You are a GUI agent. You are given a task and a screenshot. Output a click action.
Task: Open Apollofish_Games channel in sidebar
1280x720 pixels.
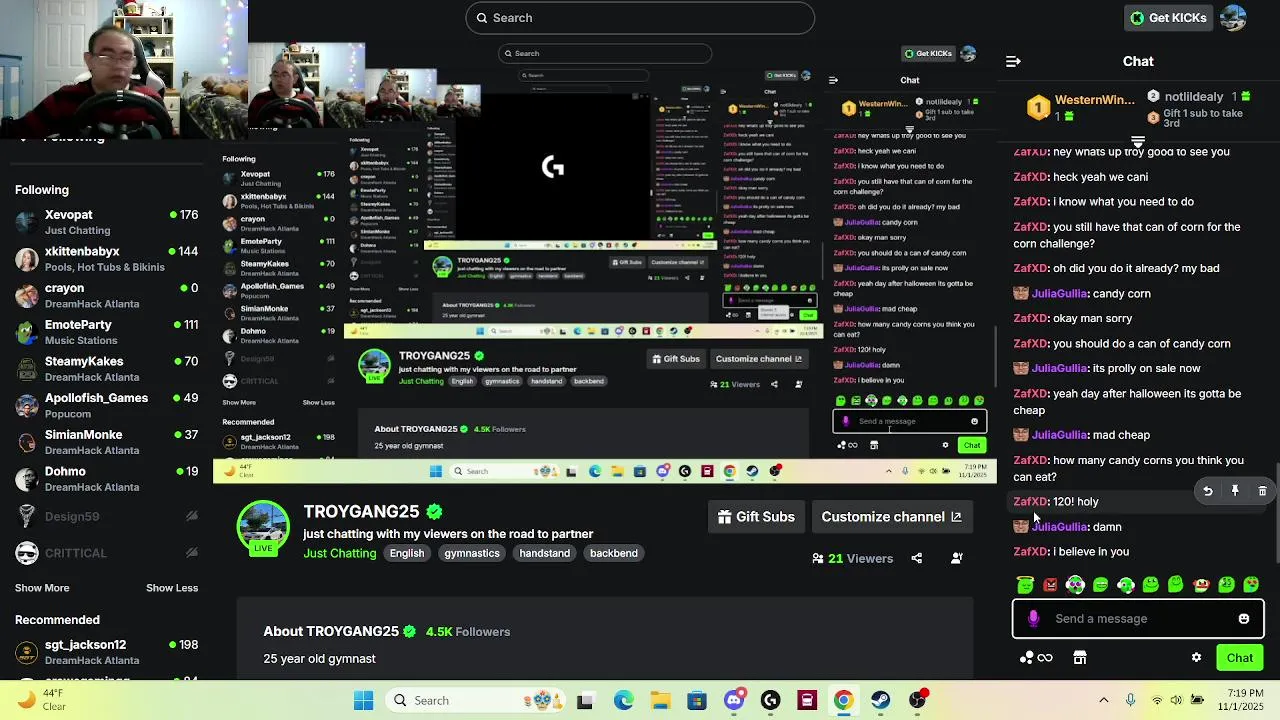(106, 405)
